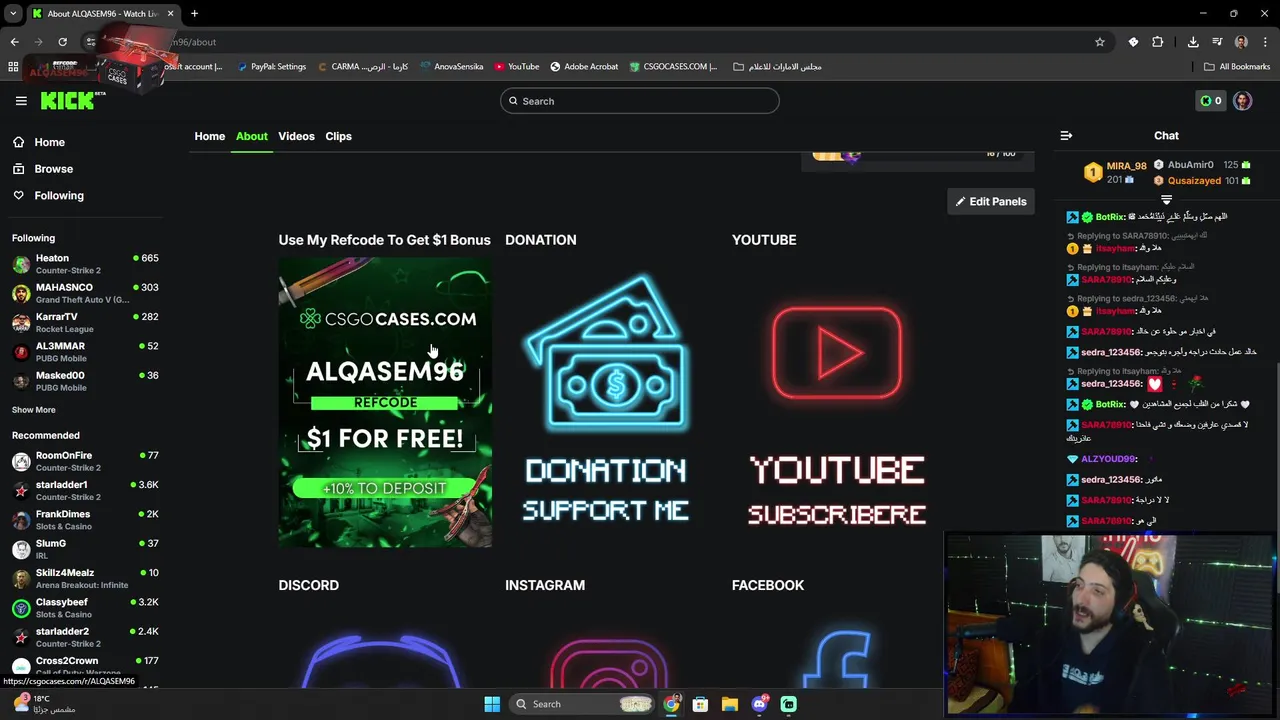
Task: Switch to the Clips tab
Action: click(338, 136)
